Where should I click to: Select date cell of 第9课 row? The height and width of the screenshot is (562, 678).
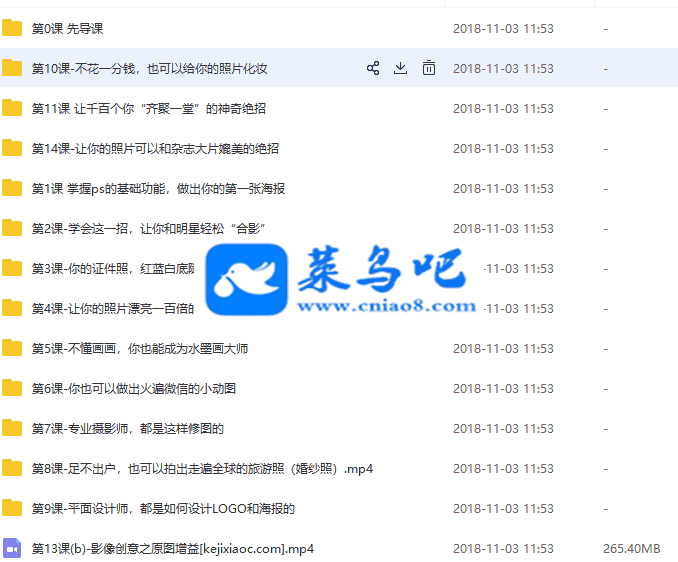(x=503, y=508)
